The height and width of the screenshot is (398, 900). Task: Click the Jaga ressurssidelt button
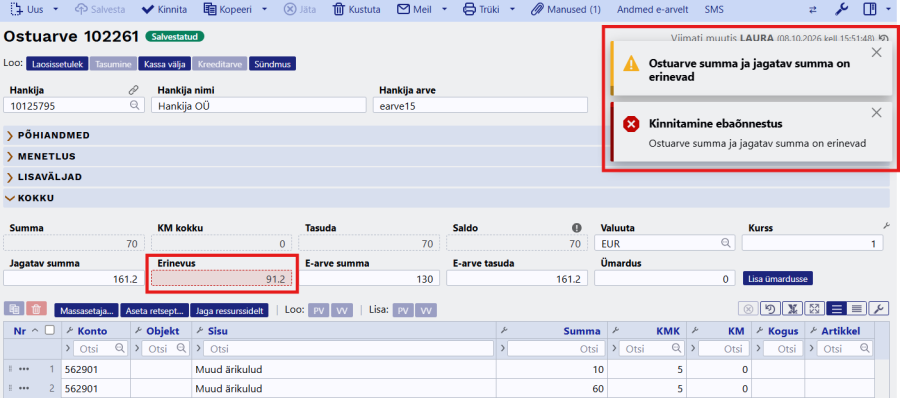pos(230,310)
